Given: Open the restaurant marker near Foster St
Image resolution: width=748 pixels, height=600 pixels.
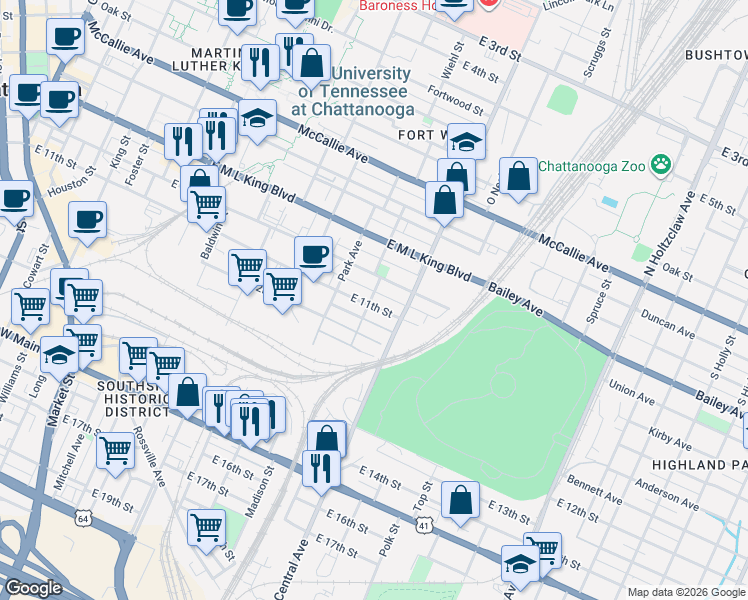Looking at the screenshot, I should pyautogui.click(x=184, y=145).
